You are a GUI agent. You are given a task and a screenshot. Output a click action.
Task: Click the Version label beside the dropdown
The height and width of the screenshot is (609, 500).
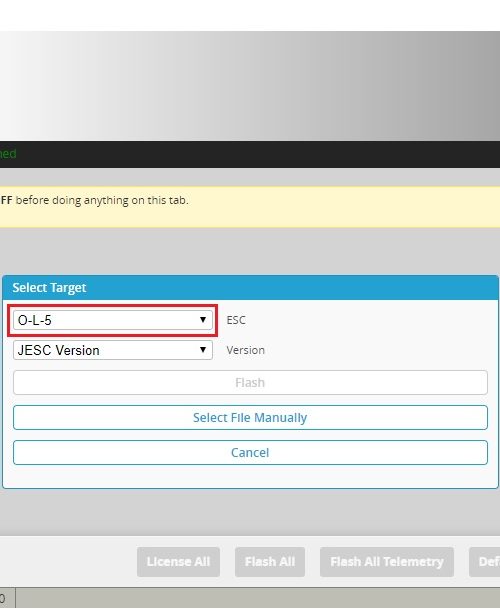click(246, 350)
